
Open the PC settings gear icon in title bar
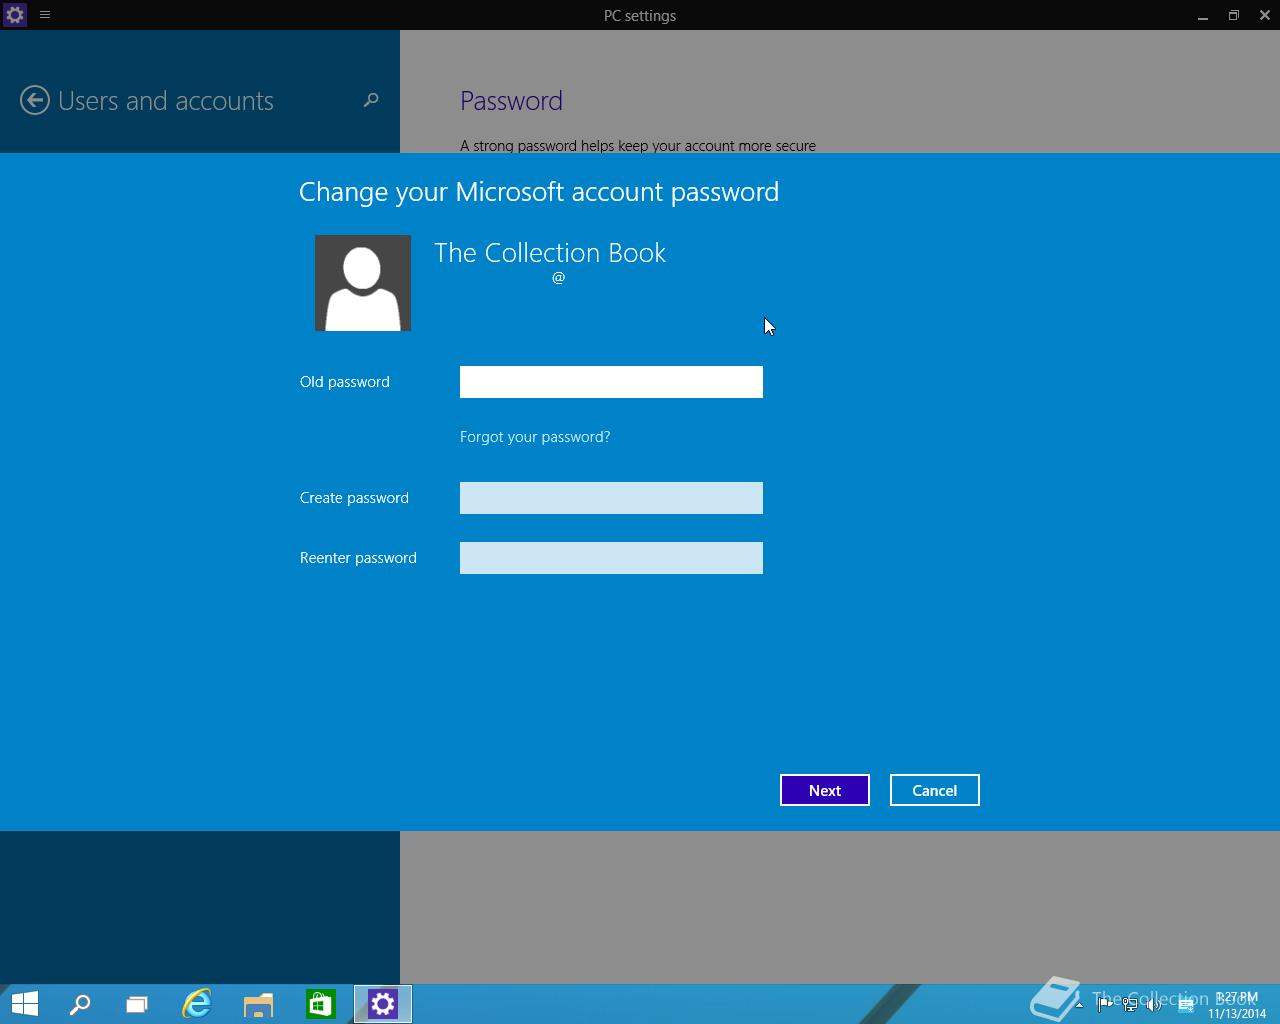point(15,15)
